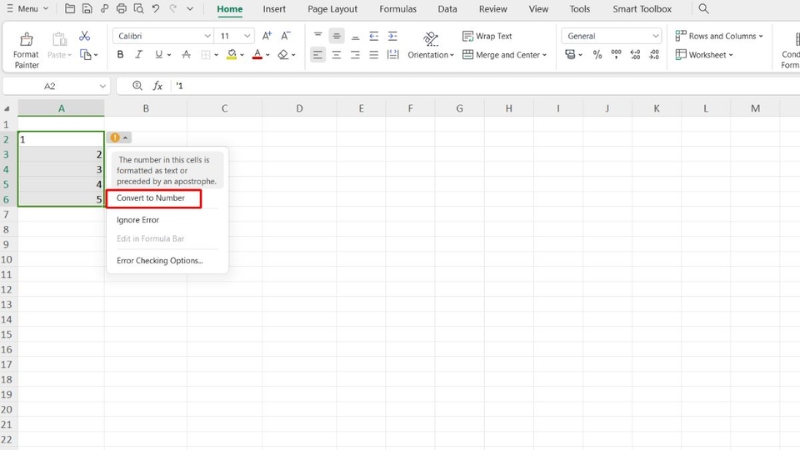Click the Insert Function fx icon
Screen dimensions: 800x450
click(158, 86)
